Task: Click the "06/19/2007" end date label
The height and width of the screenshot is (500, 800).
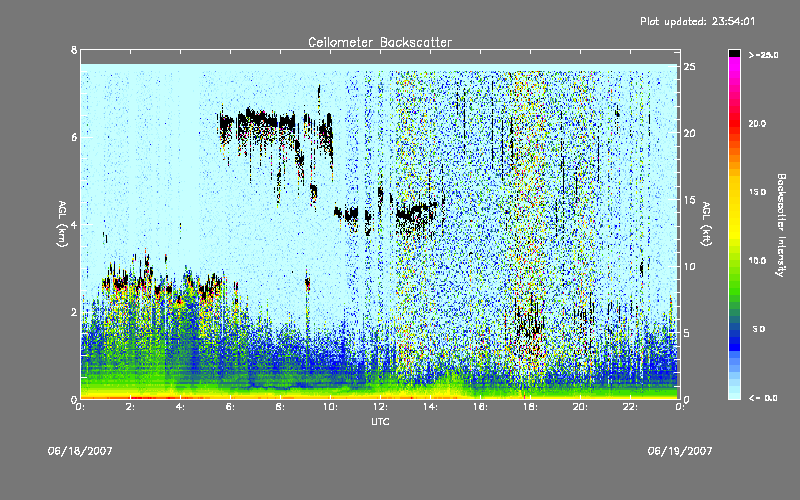Action: pos(680,451)
